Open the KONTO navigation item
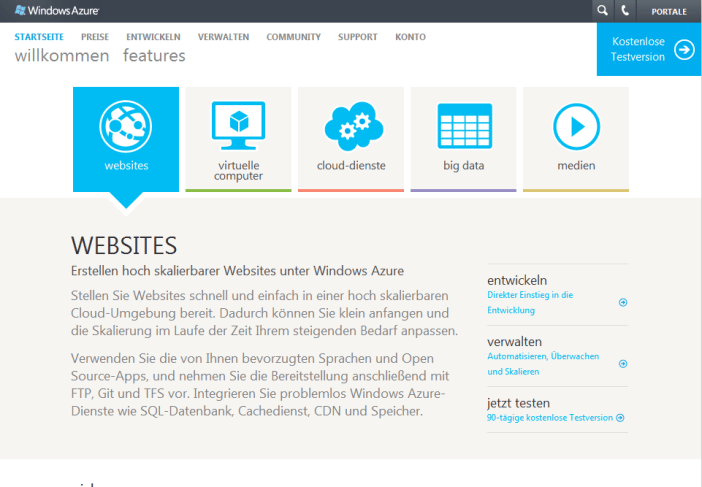702x487 pixels. (410, 37)
